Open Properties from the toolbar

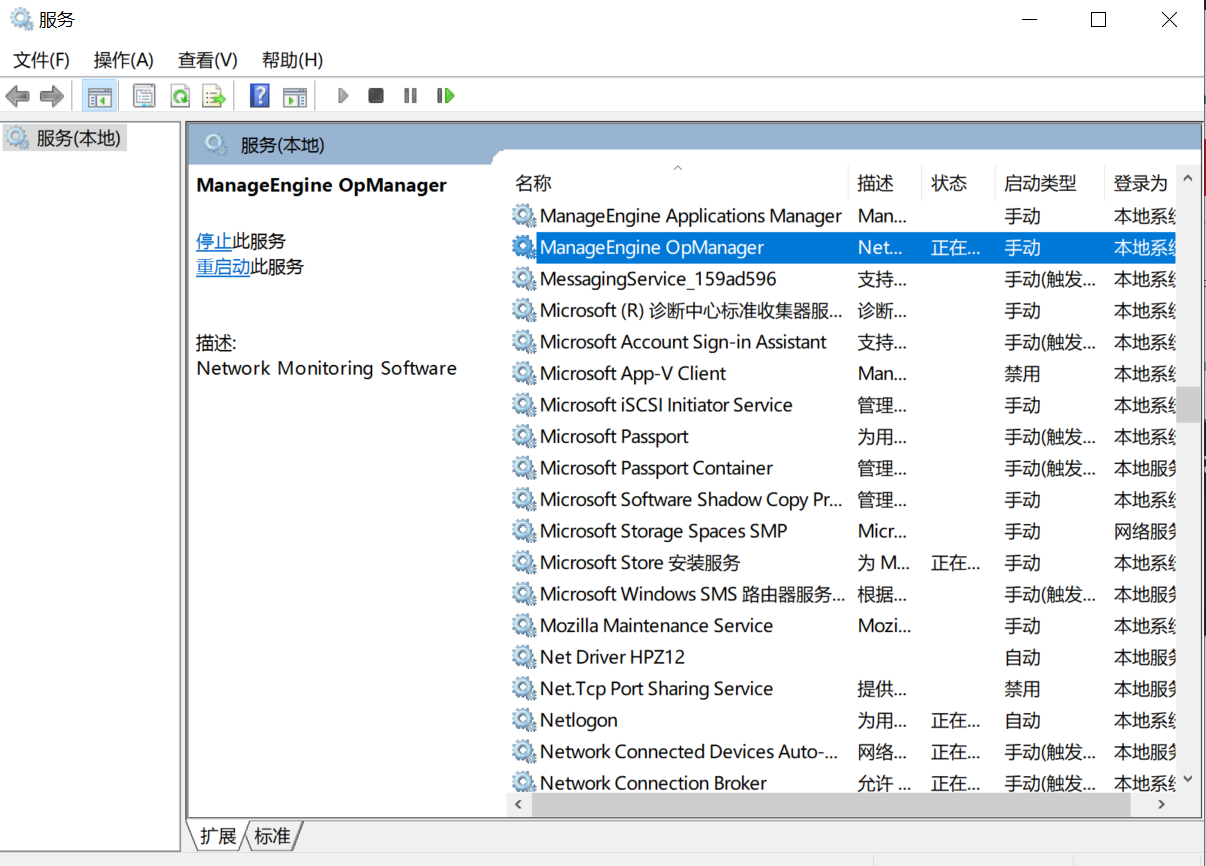tap(144, 96)
